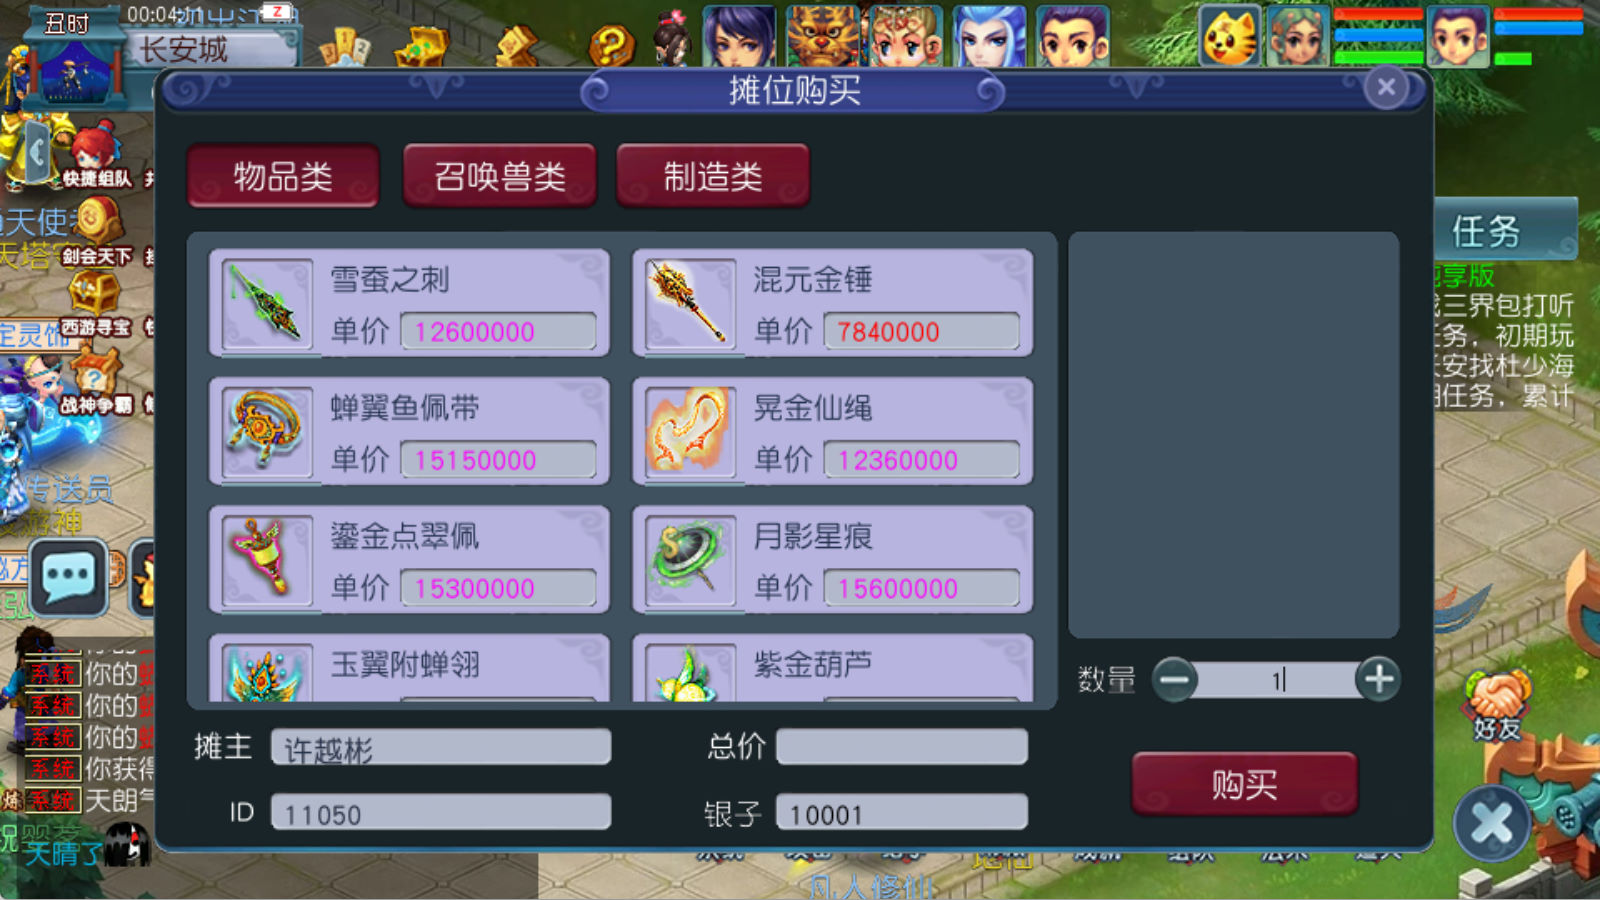Increase quantity with the plus button
This screenshot has width=1600, height=900.
(x=1378, y=680)
